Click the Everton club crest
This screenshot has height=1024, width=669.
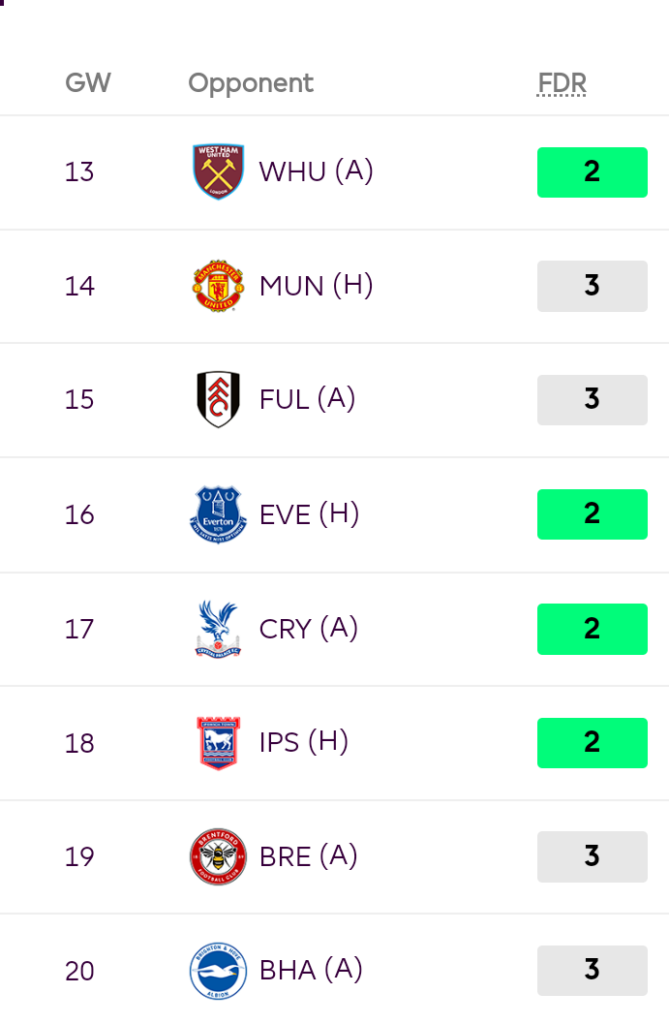218,514
